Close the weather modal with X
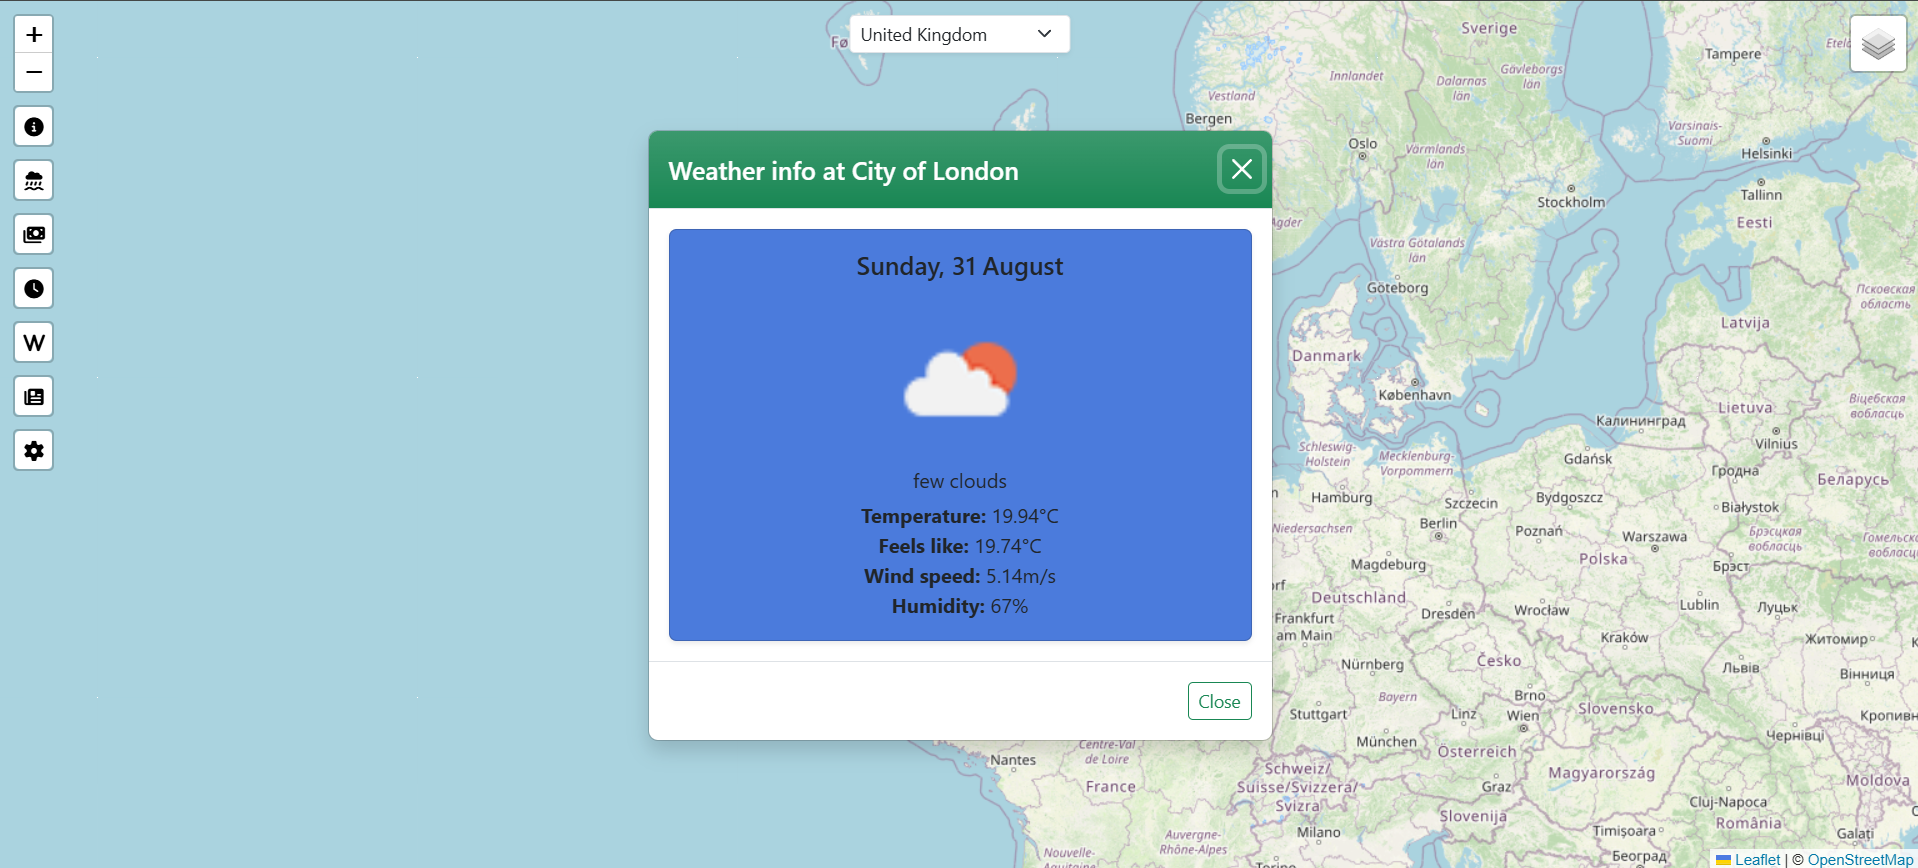This screenshot has height=868, width=1918. 1241,170
